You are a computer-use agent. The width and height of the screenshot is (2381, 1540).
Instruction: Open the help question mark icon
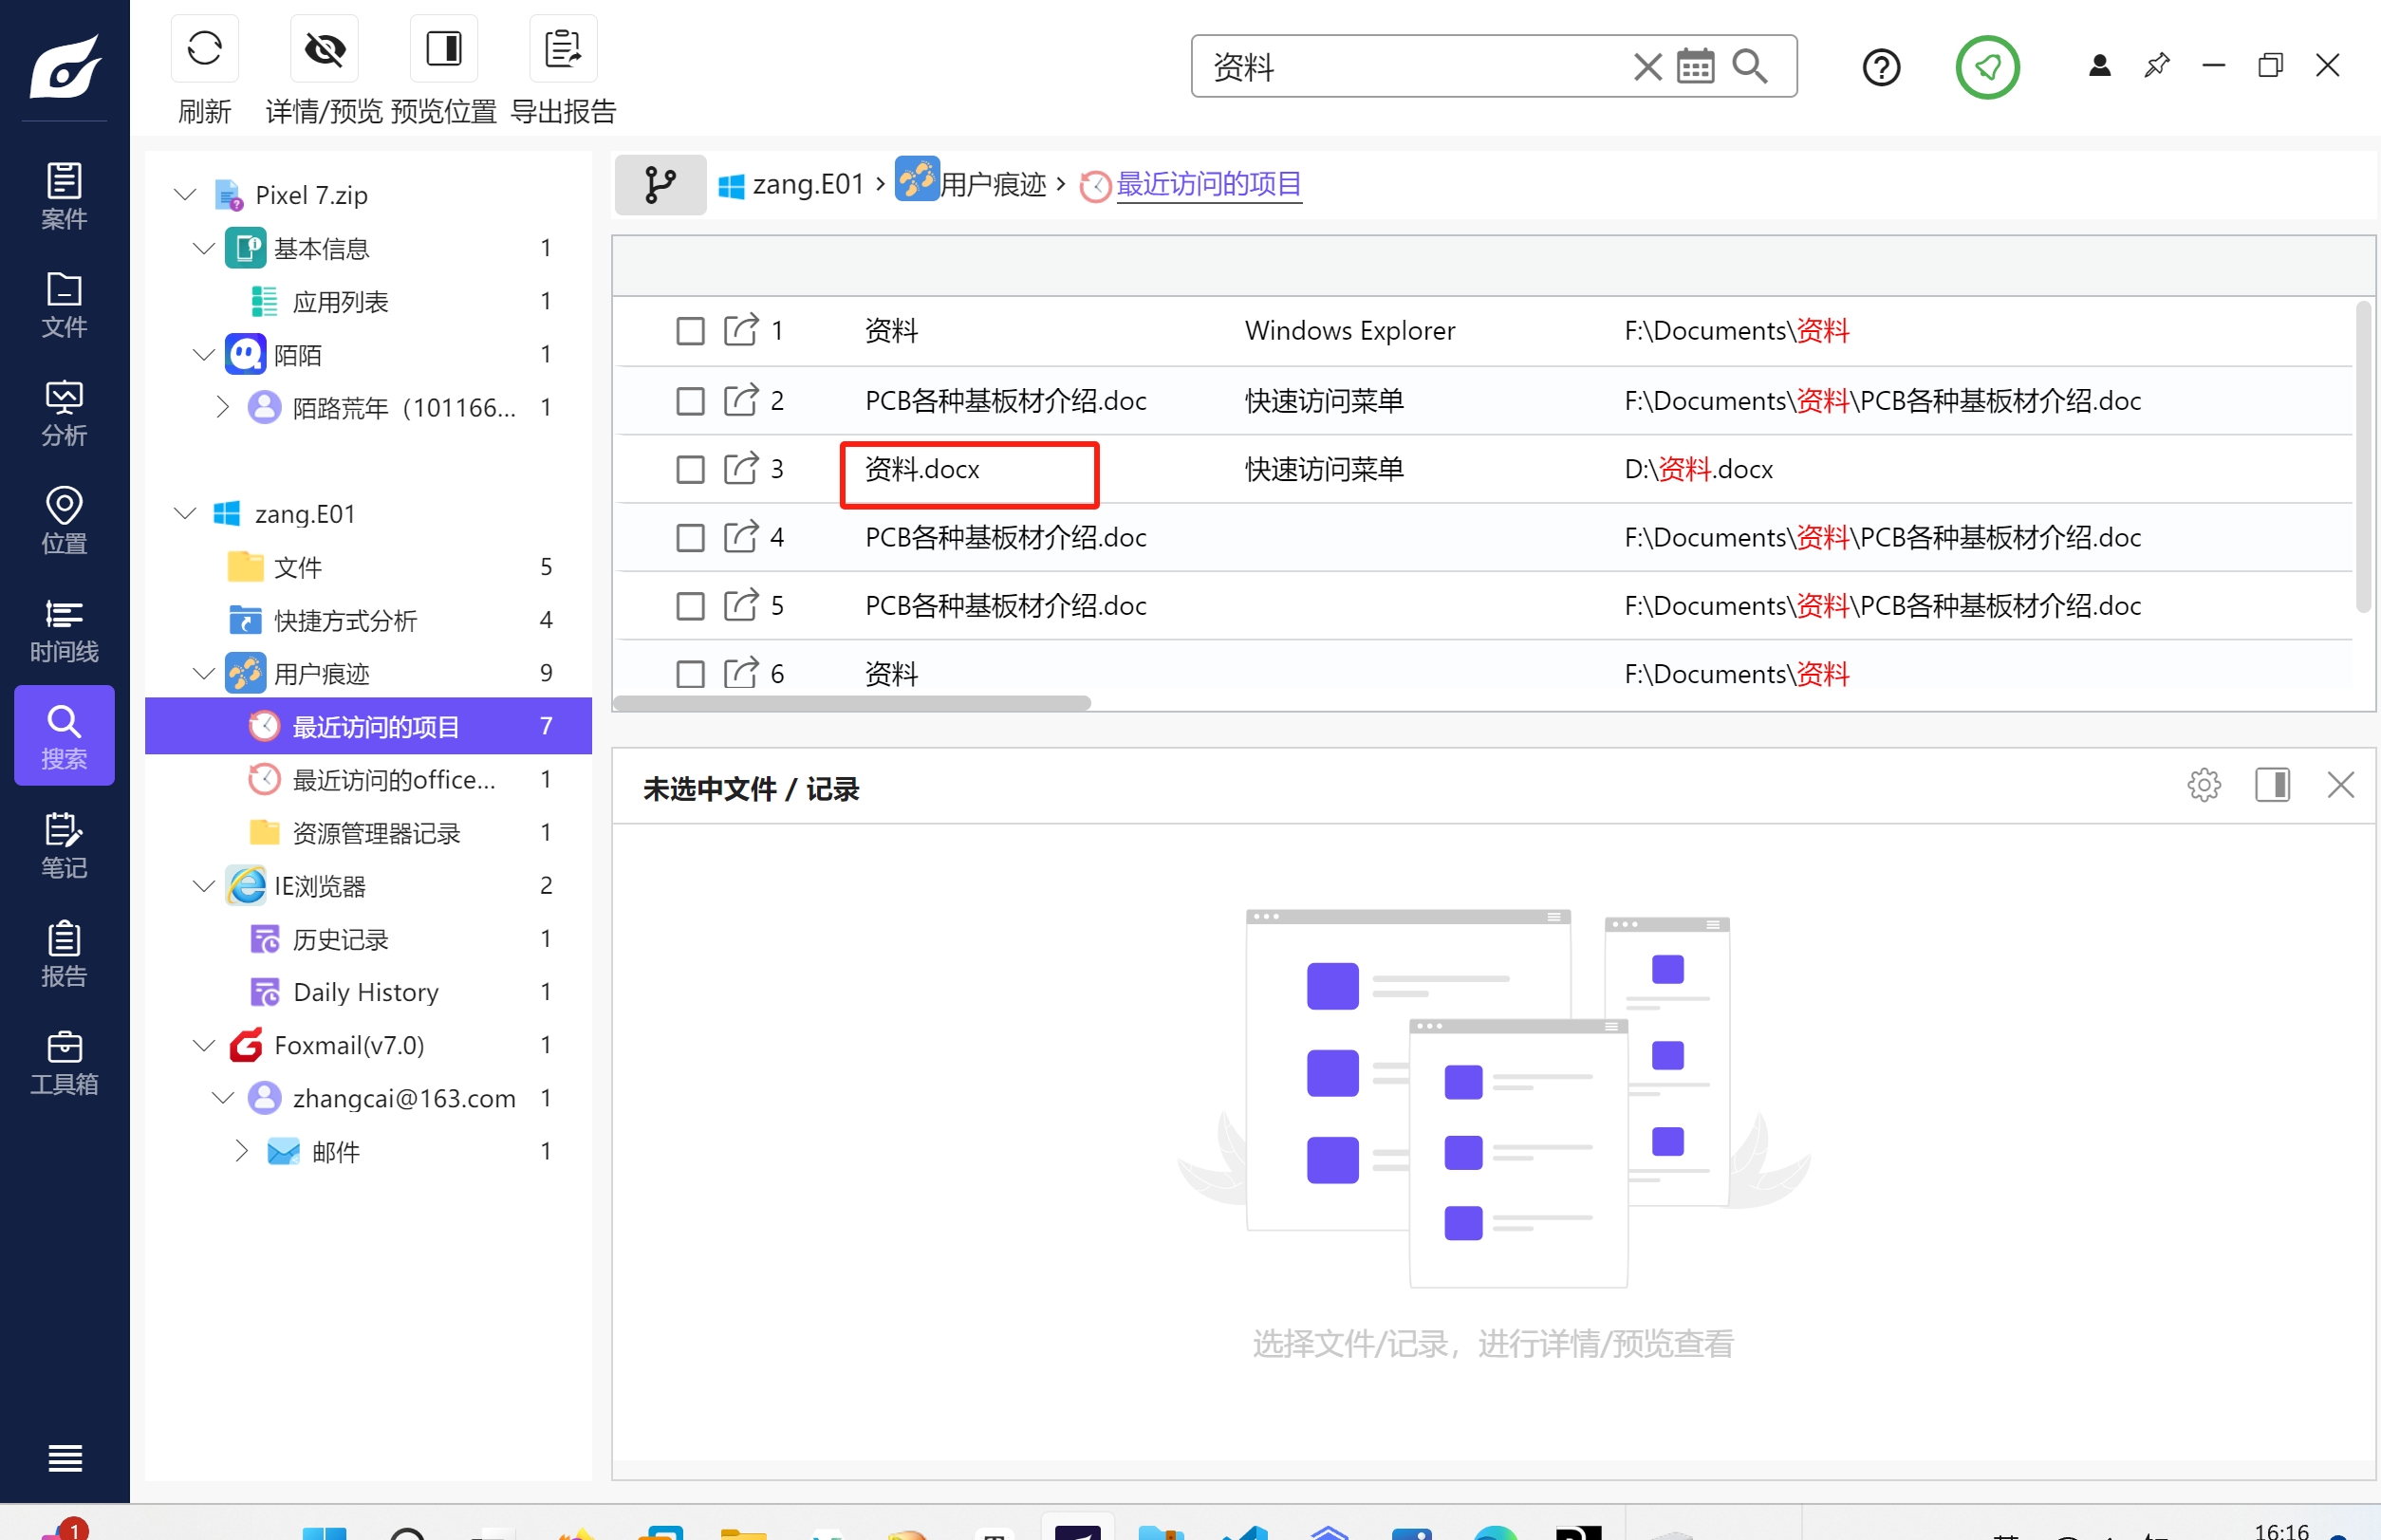(x=1881, y=68)
